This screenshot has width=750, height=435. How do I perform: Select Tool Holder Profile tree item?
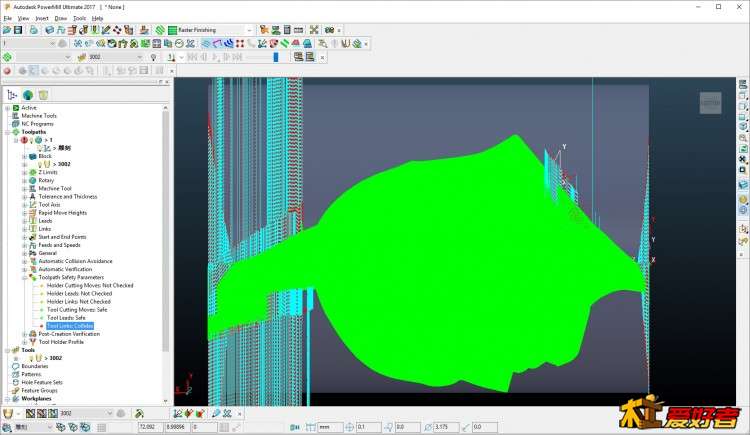click(61, 342)
